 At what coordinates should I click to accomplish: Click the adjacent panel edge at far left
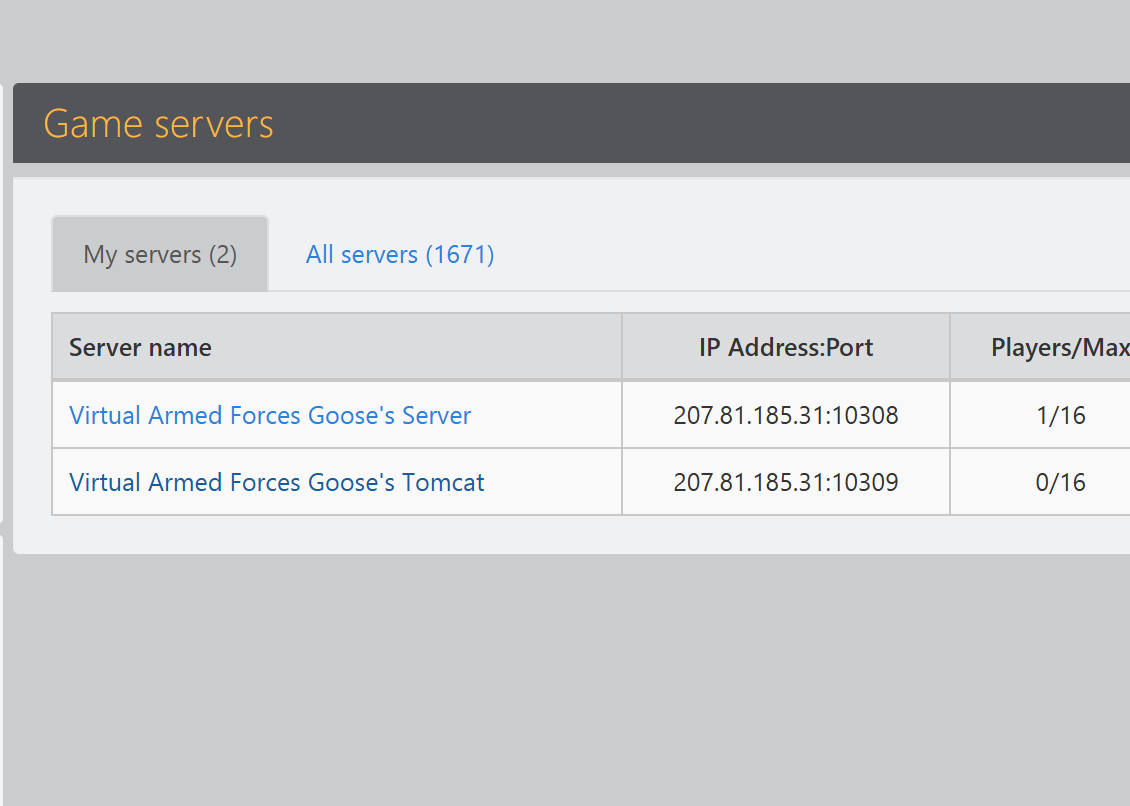click(2, 300)
